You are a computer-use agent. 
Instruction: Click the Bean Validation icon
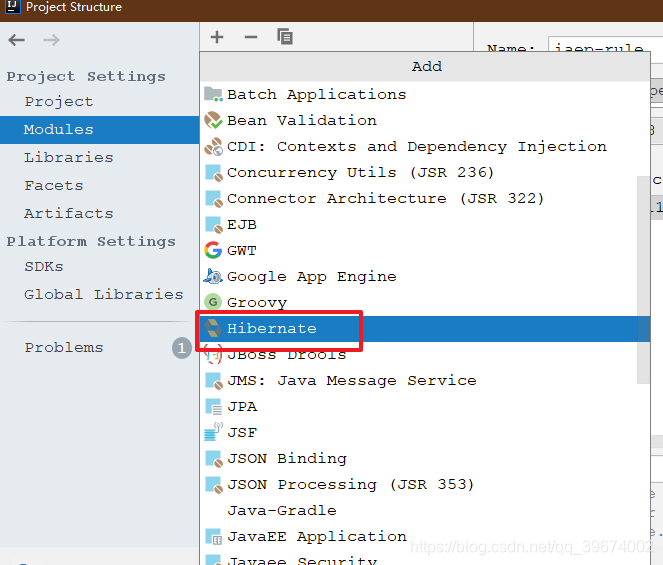(213, 121)
